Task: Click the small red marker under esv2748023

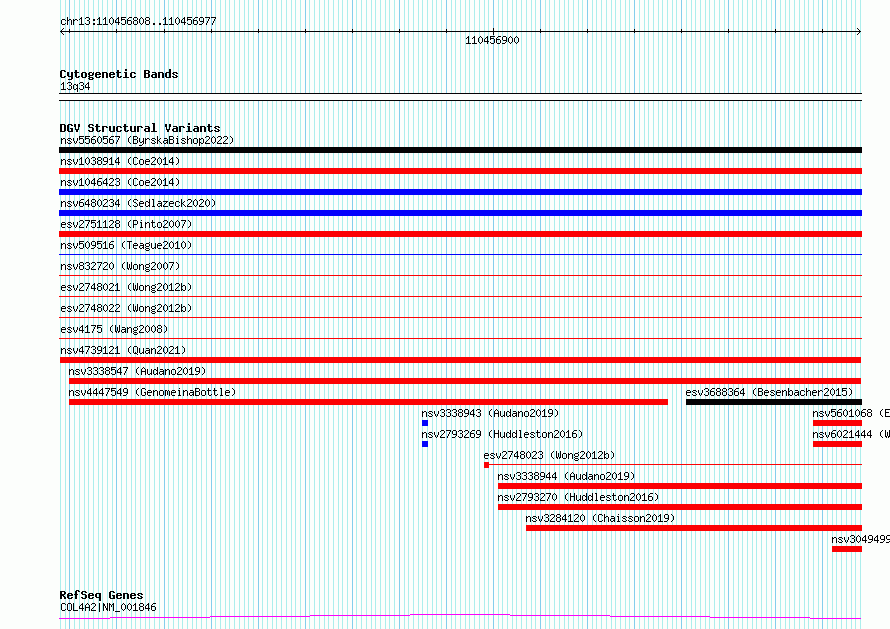Action: 486,466
